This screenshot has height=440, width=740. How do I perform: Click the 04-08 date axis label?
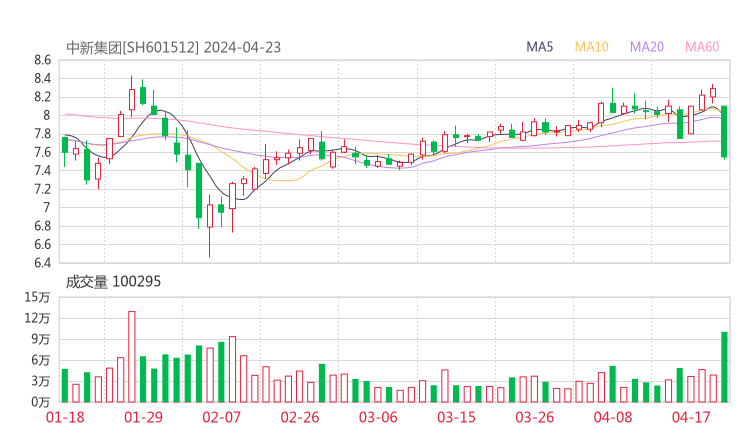point(613,417)
